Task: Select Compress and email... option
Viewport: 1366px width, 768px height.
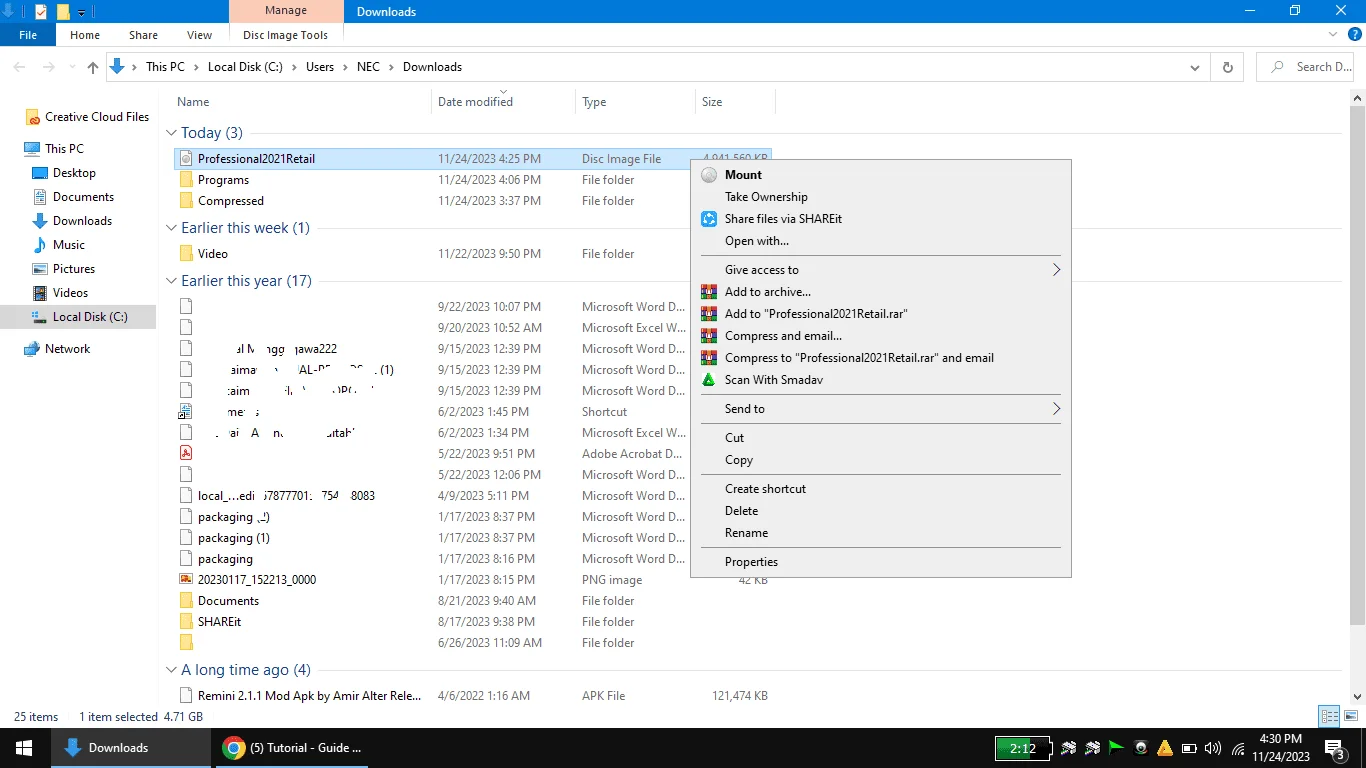Action: [x=783, y=336]
